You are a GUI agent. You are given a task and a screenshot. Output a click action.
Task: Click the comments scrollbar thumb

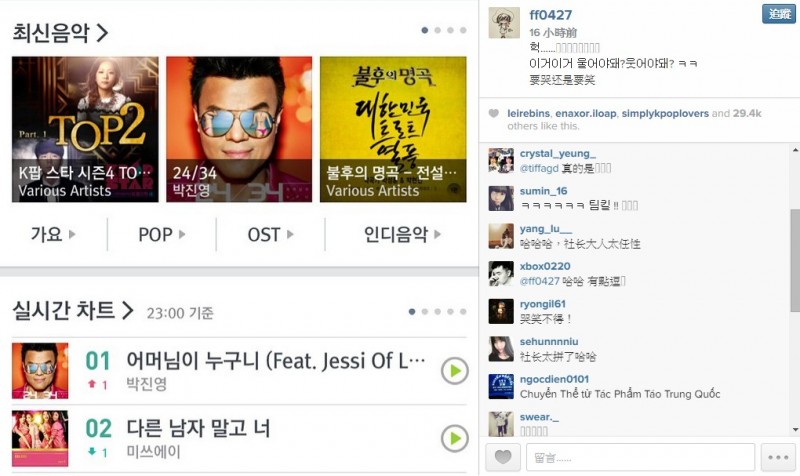pyautogui.click(x=795, y=260)
